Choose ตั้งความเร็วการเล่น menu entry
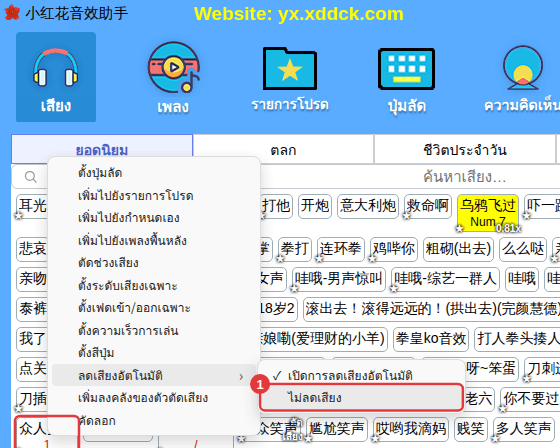This screenshot has height=448, width=560. pyautogui.click(x=154, y=330)
